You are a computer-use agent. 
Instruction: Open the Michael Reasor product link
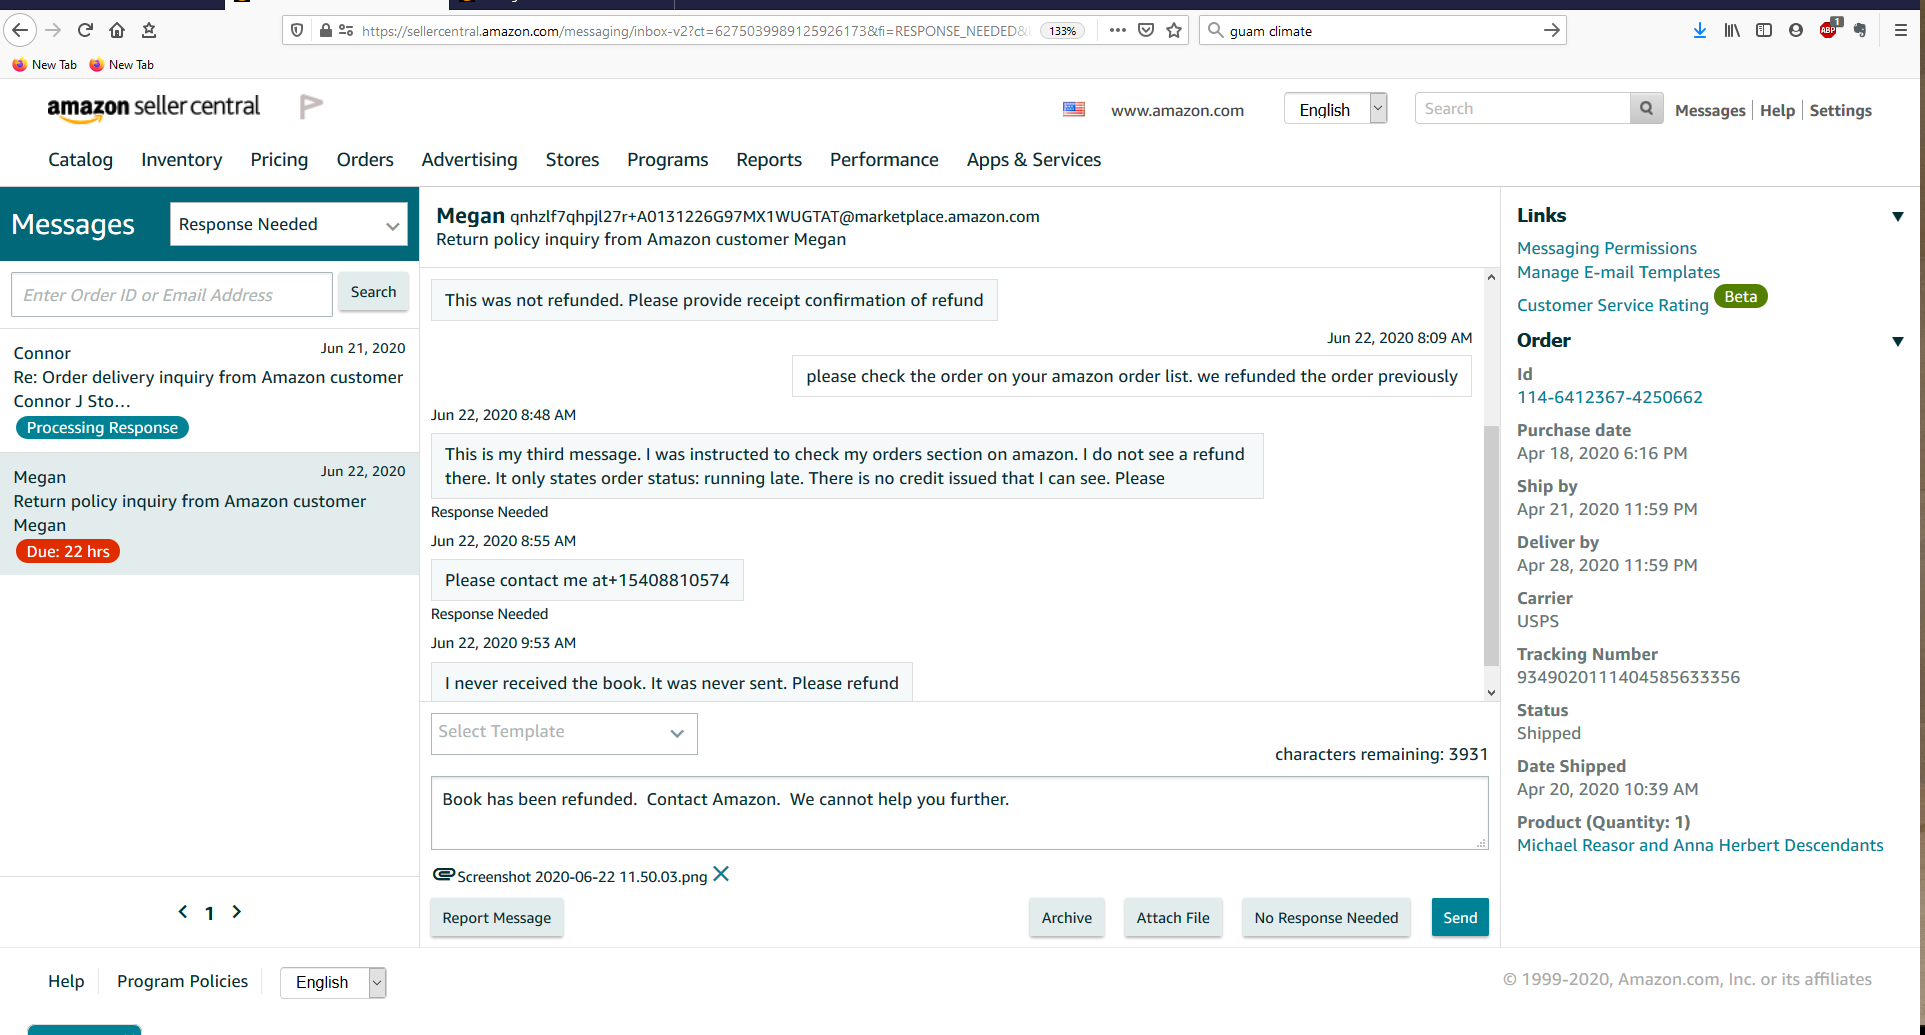coord(1700,845)
